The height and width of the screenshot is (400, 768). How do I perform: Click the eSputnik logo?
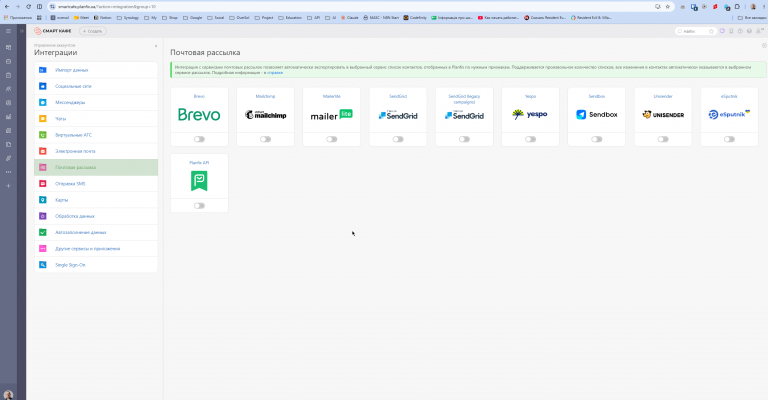click(x=729, y=114)
